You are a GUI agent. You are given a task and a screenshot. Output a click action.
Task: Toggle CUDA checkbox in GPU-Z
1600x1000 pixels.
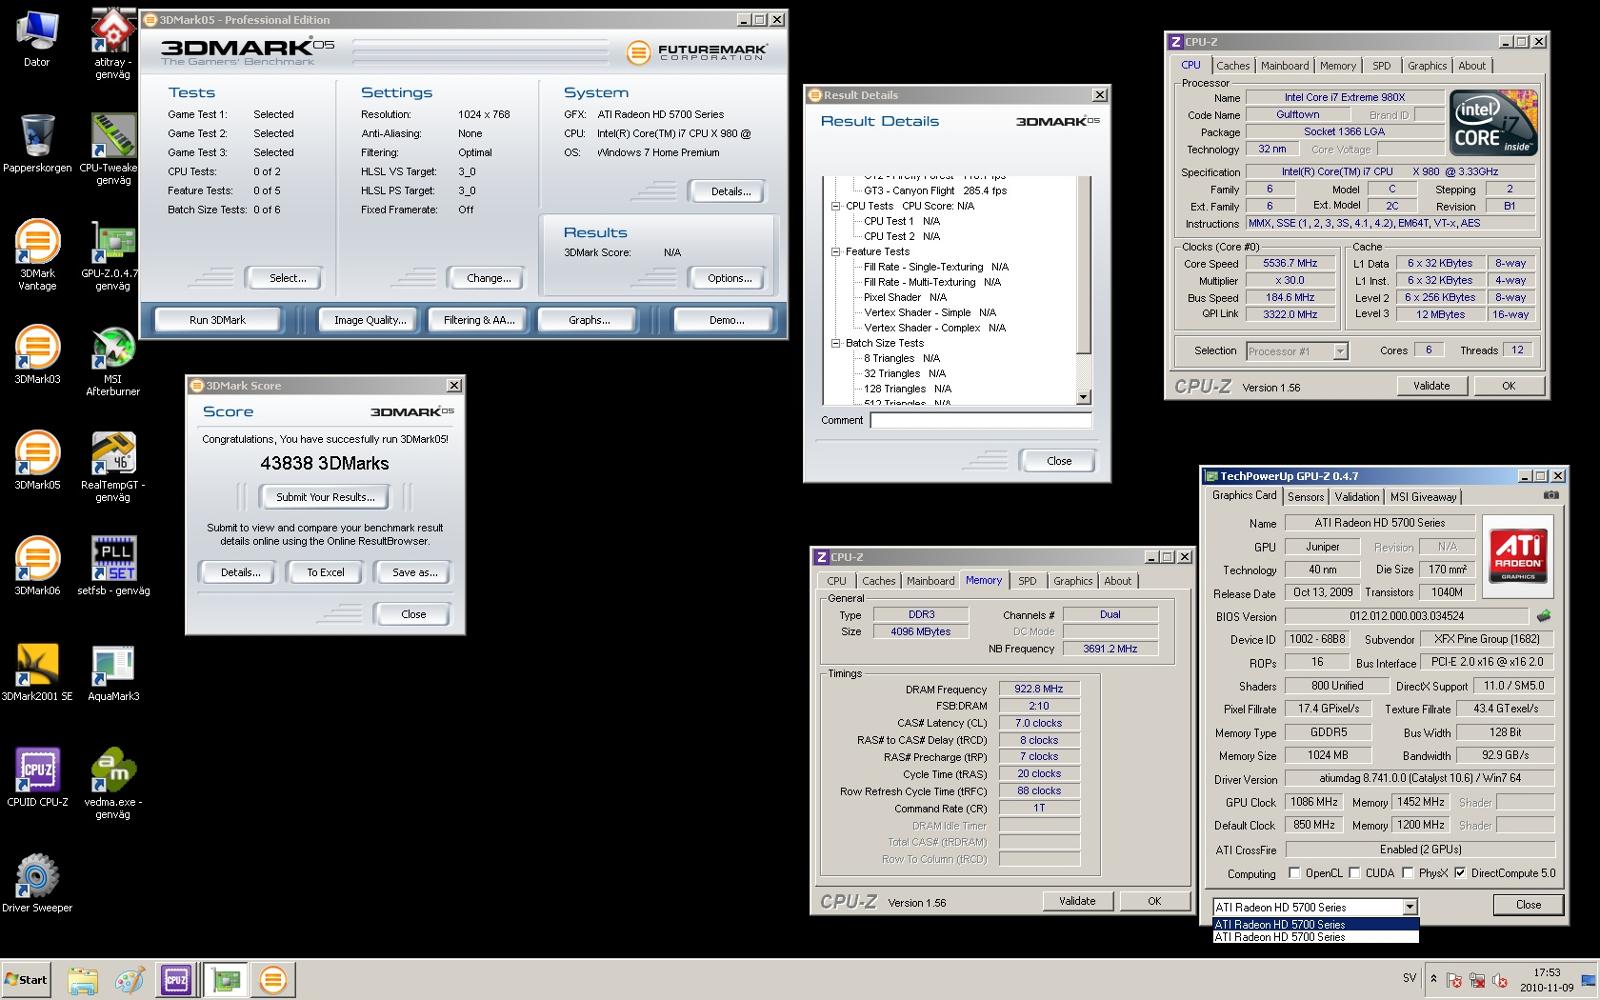coord(1354,873)
